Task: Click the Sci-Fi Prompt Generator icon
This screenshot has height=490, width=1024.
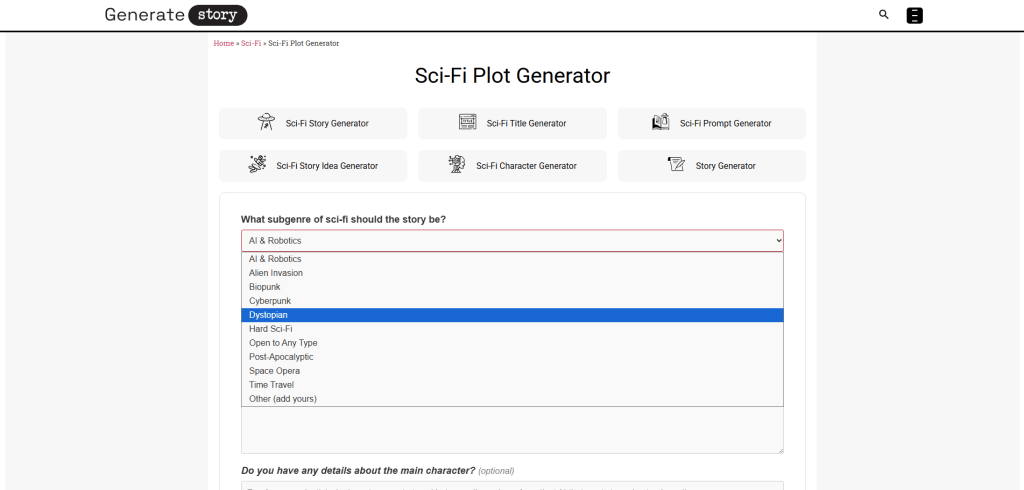Action: click(660, 123)
